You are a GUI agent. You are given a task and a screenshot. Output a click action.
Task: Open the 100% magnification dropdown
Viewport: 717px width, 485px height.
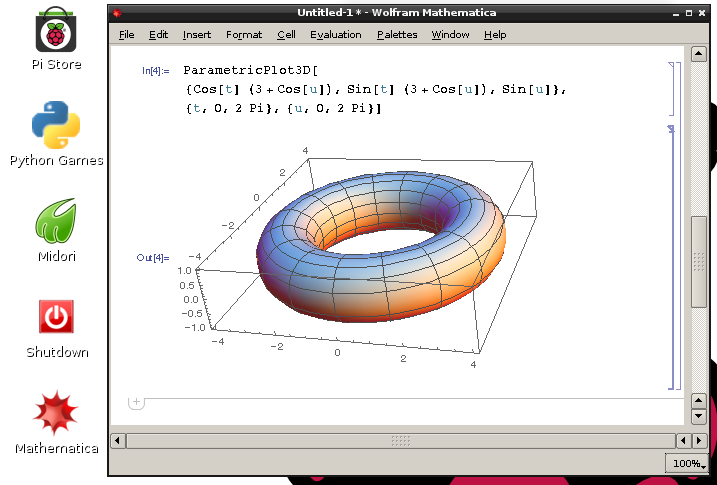687,463
